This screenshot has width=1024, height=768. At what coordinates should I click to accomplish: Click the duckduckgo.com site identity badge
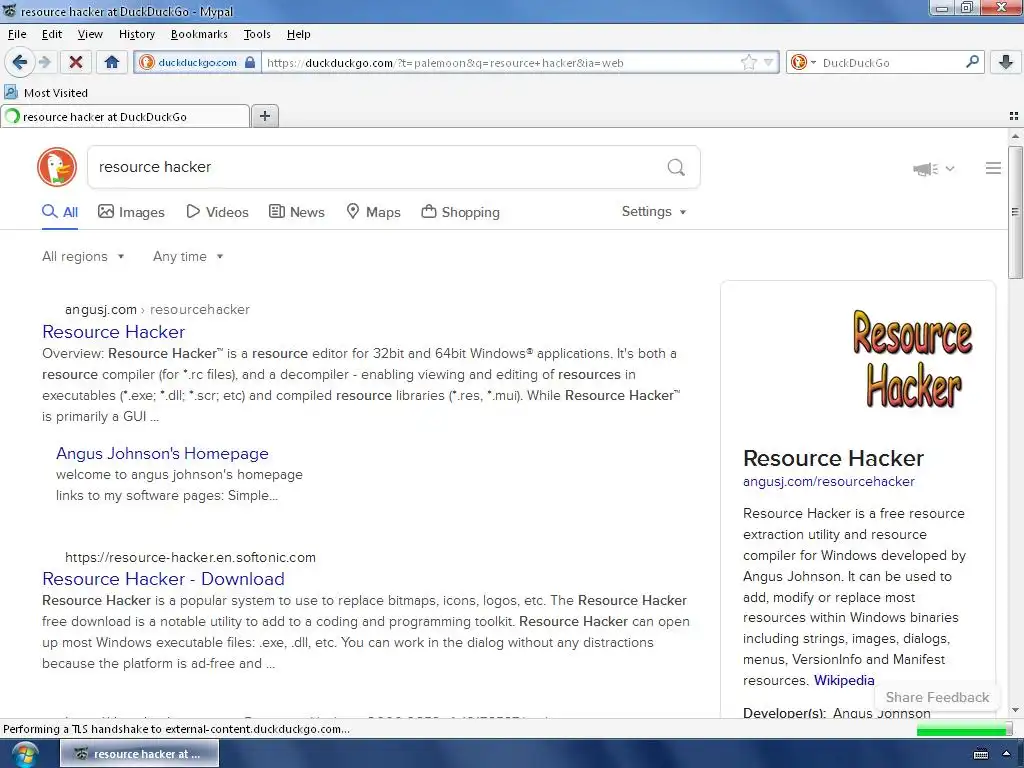point(197,63)
